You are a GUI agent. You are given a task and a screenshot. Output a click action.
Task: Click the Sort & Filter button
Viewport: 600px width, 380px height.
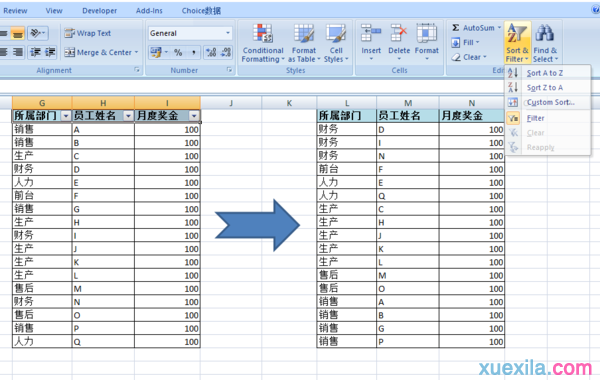[x=517, y=42]
